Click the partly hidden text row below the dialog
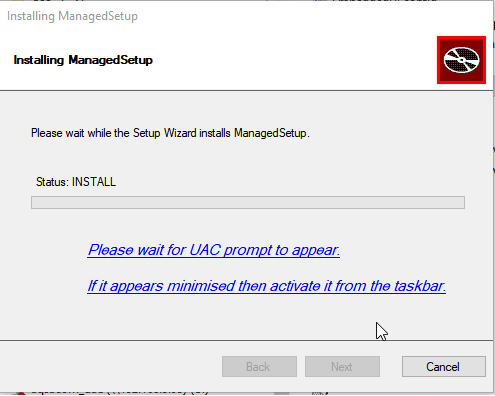This screenshot has width=495, height=396. click(x=120, y=393)
